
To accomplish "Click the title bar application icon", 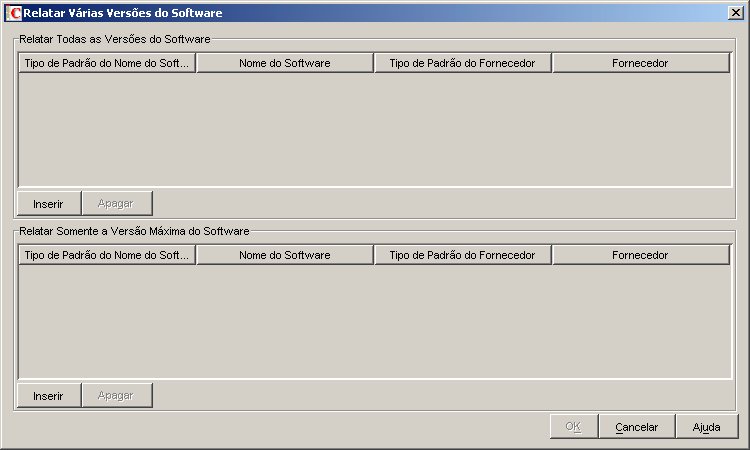I will (14, 13).
